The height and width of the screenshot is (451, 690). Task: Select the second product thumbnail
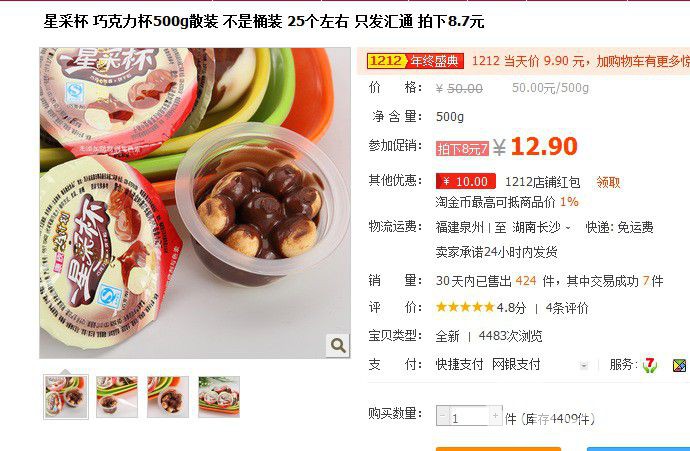[x=117, y=397]
